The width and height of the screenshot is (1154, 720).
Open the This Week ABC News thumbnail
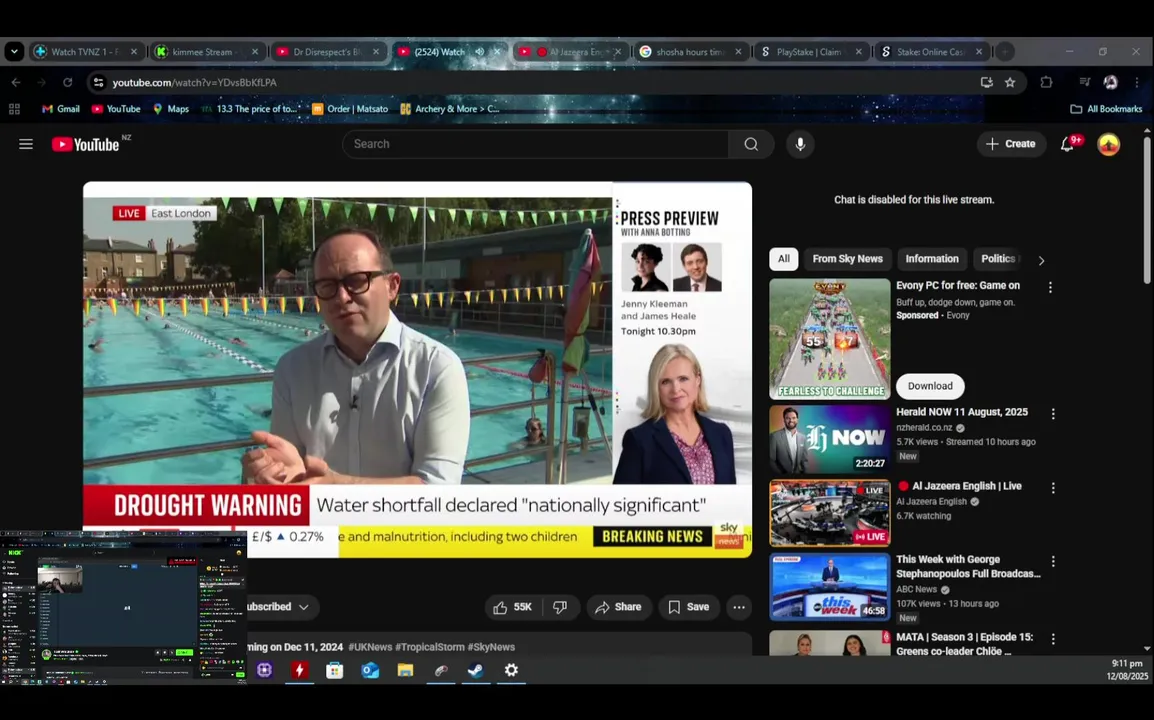(829, 587)
